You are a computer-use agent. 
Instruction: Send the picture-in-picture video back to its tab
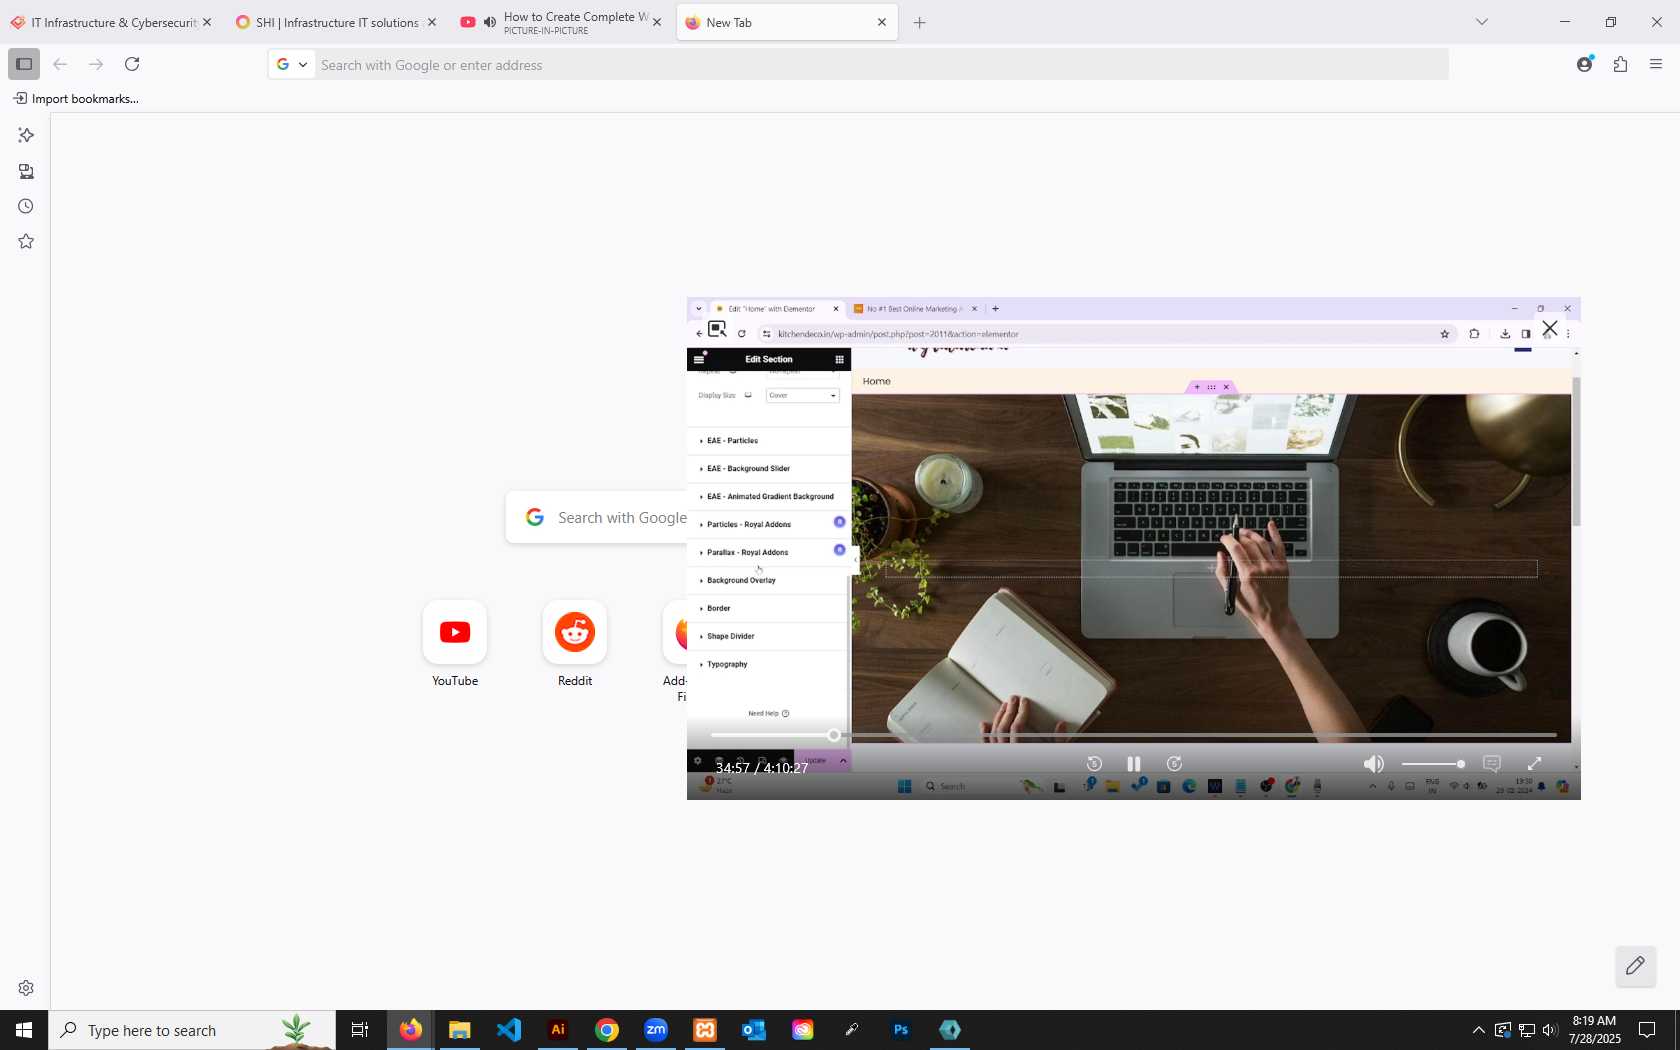coord(717,329)
